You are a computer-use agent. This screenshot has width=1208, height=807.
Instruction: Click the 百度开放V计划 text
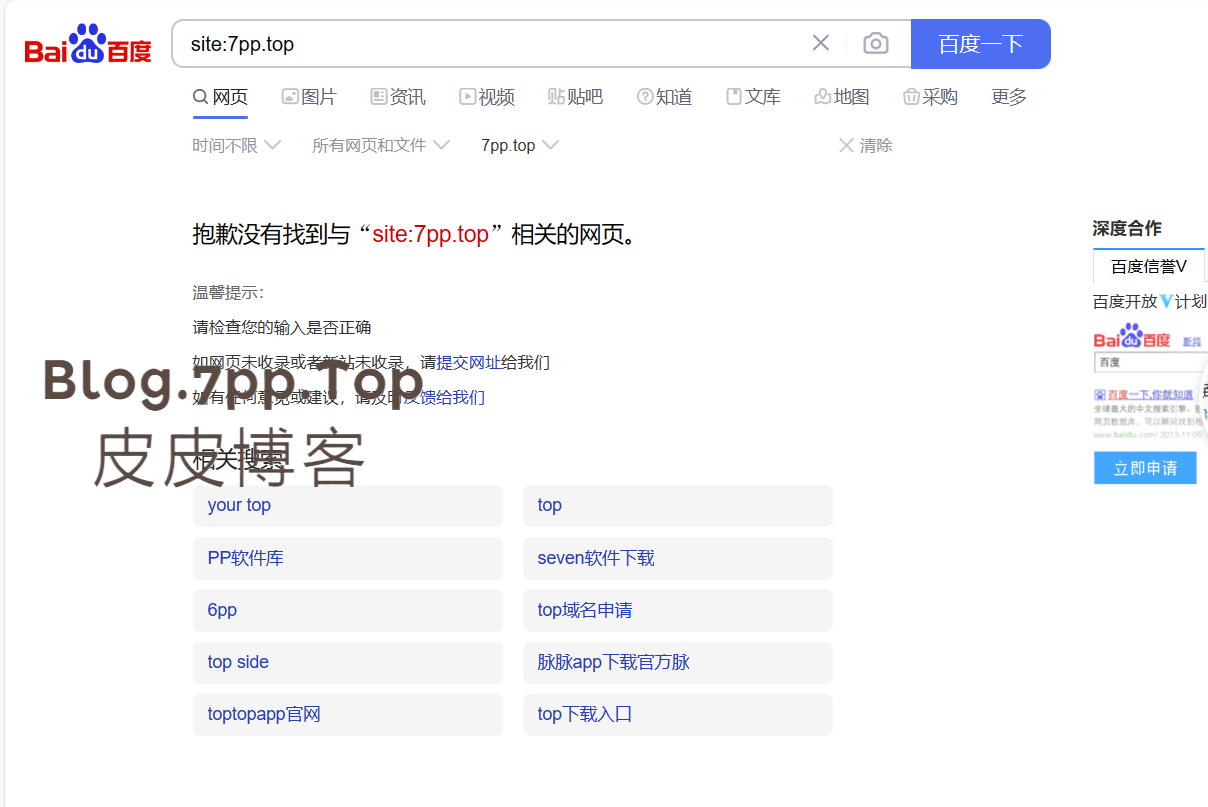[1150, 301]
